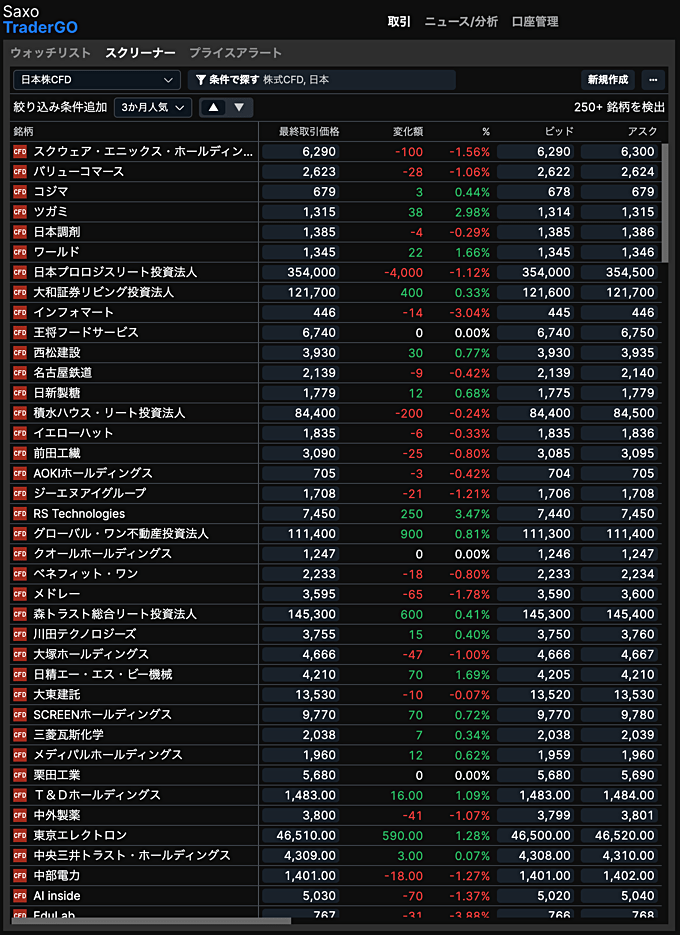Switch to the プライスアラート tab
The height and width of the screenshot is (935, 680).
point(236,53)
